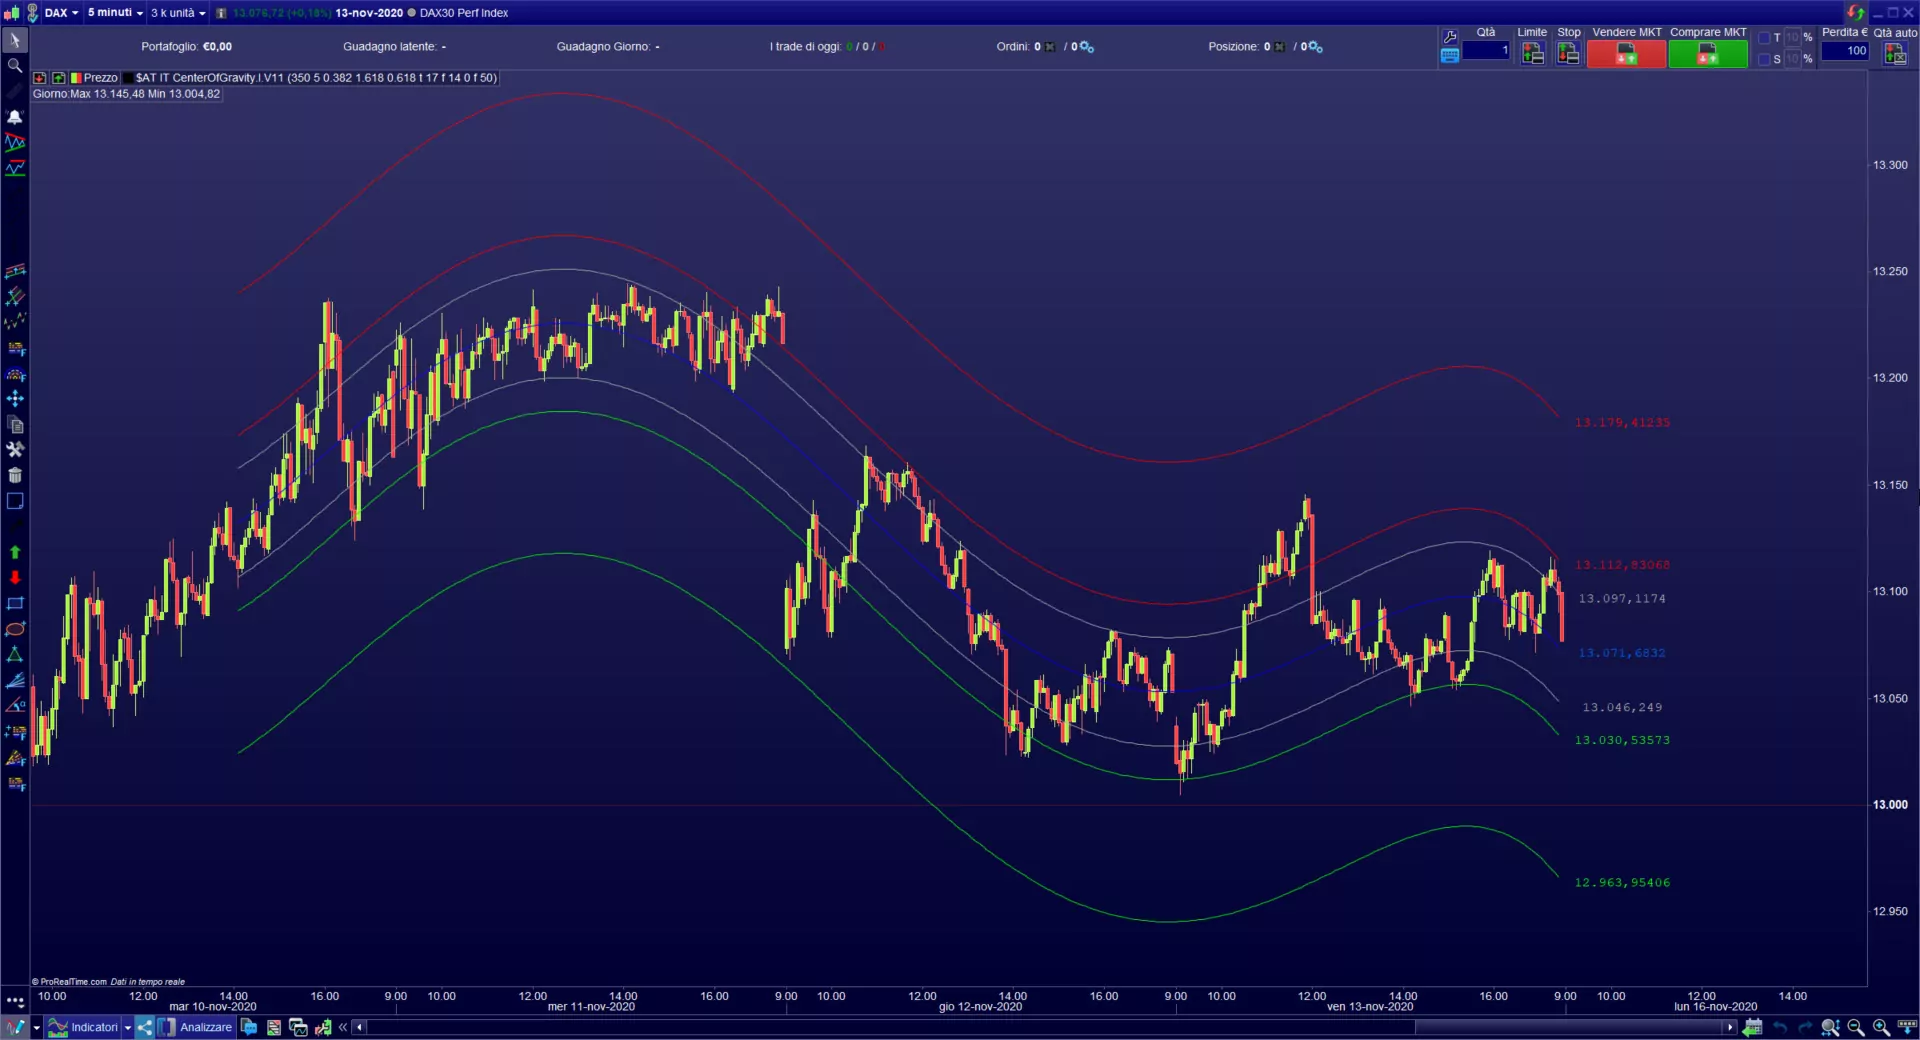Zoom in using plus magnifier icon
Viewport: 1920px width, 1040px height.
coord(1881,1027)
